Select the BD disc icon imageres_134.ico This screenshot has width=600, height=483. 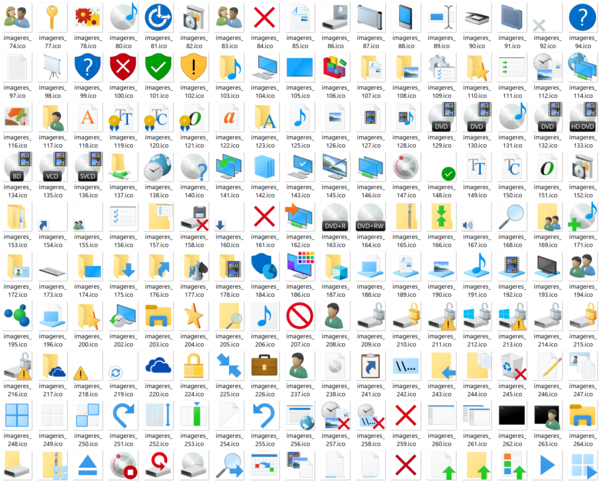click(x=17, y=167)
